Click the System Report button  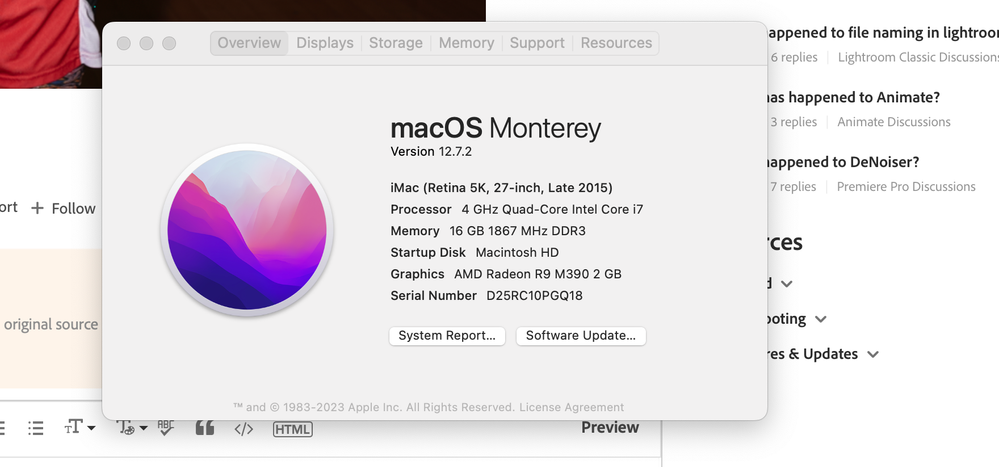pos(447,336)
